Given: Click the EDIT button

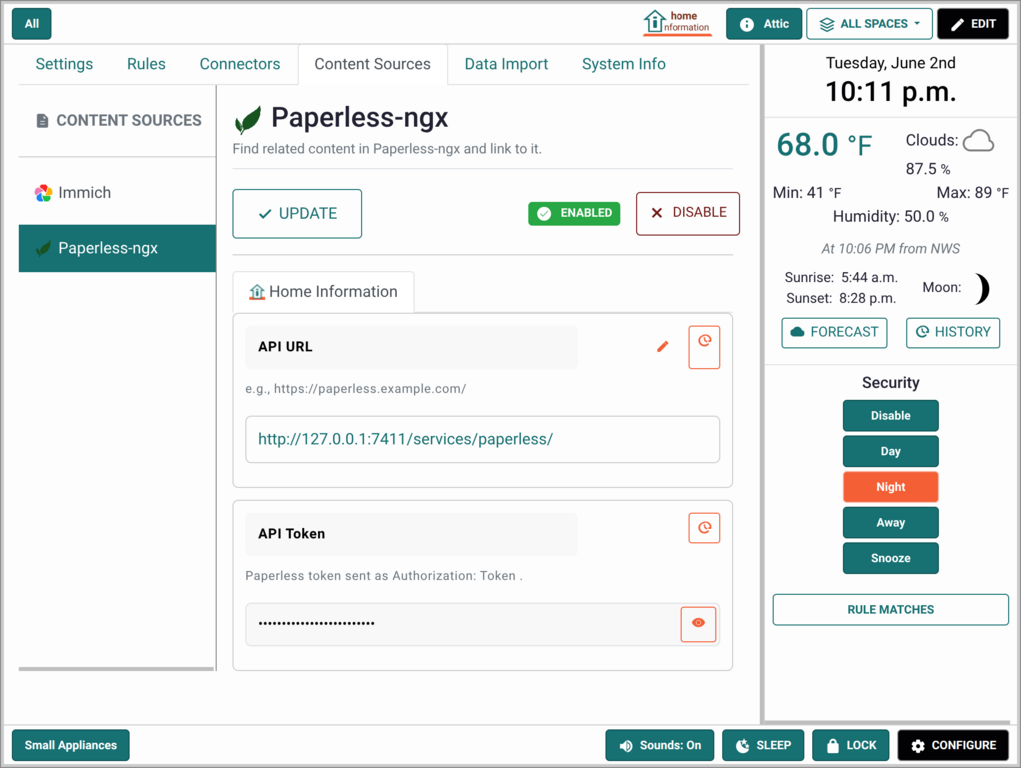Looking at the screenshot, I should click(x=973, y=24).
